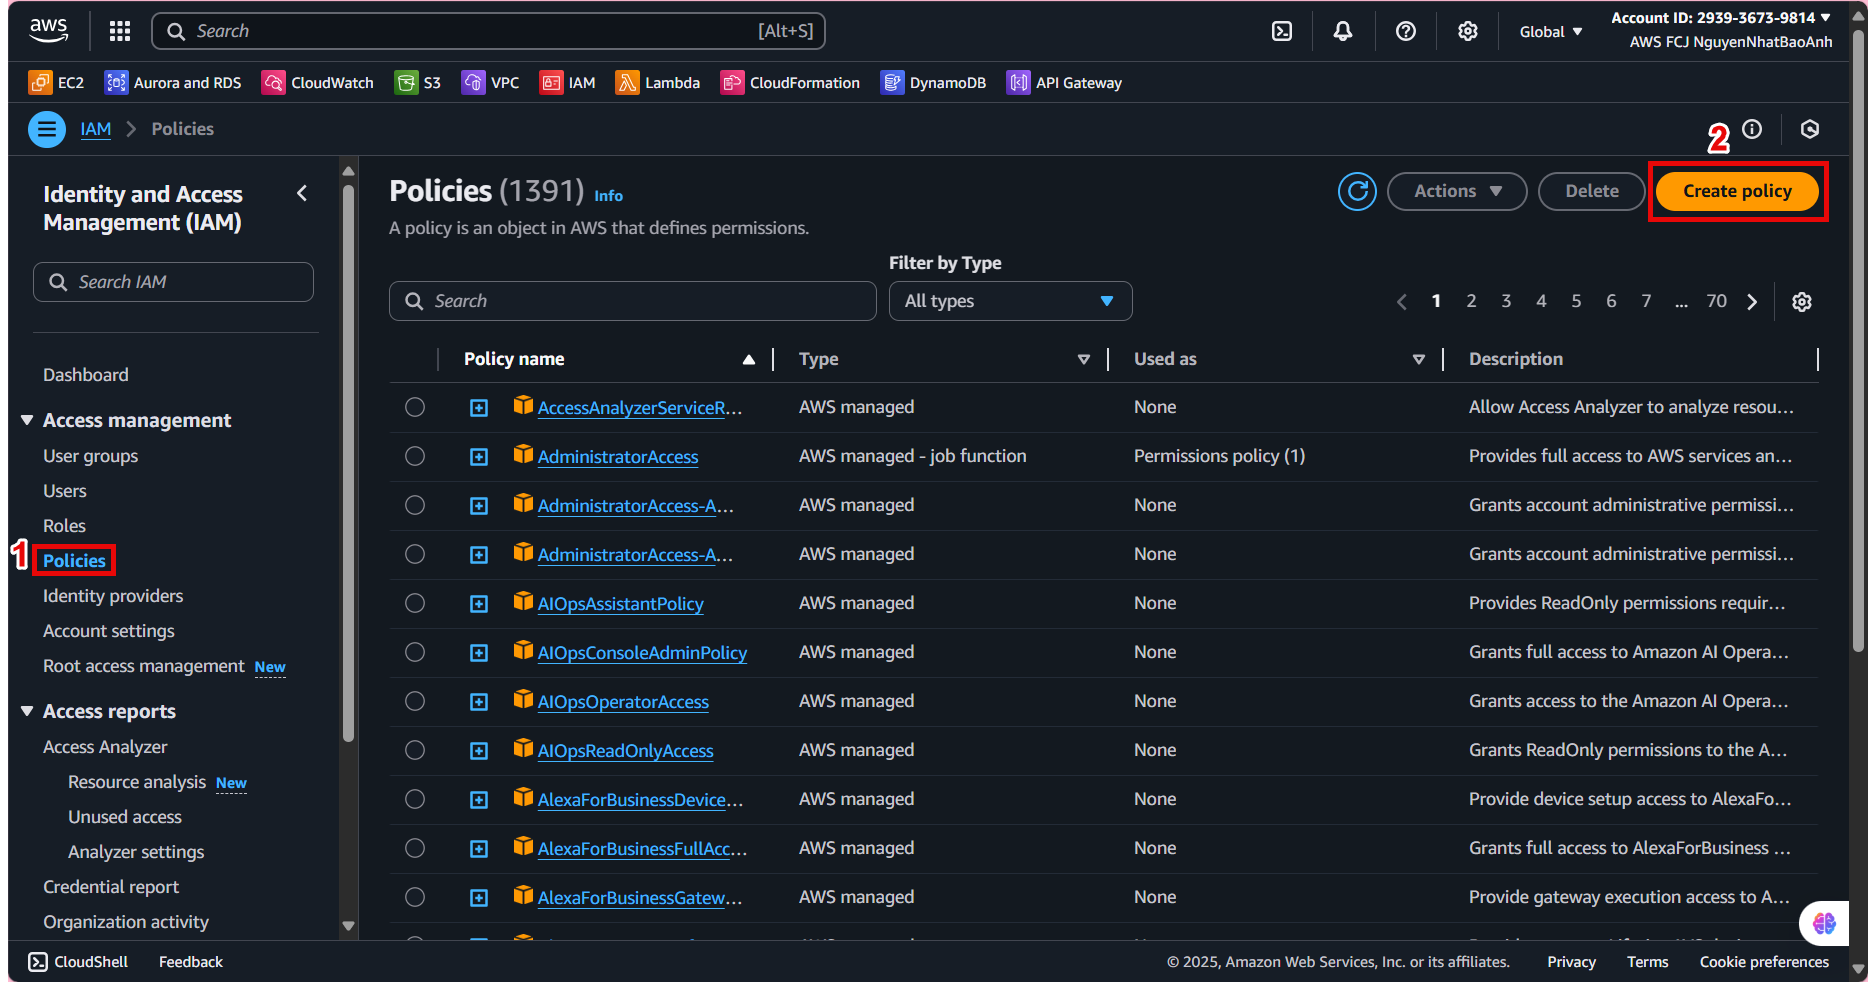The height and width of the screenshot is (982, 1868).
Task: Select the AdministratorAccess policy radio button
Action: (x=415, y=456)
